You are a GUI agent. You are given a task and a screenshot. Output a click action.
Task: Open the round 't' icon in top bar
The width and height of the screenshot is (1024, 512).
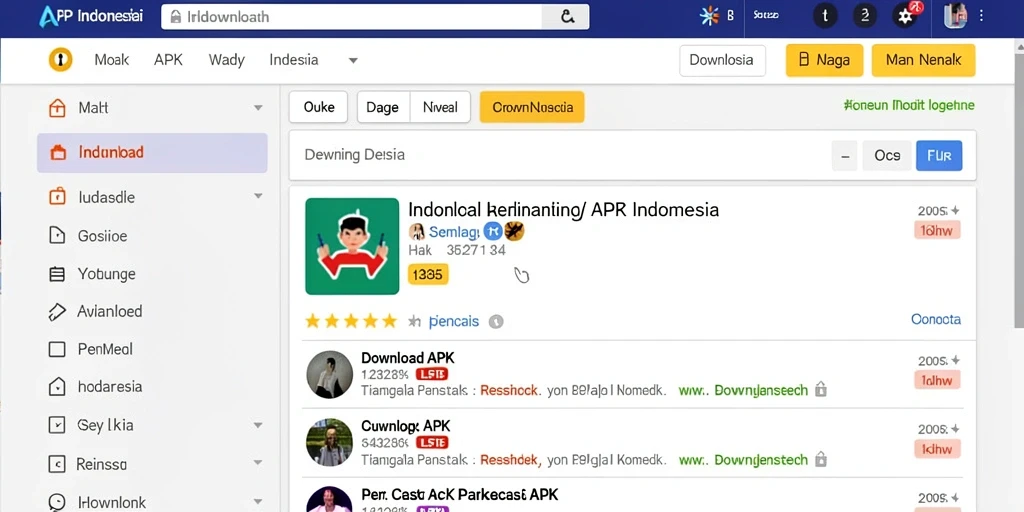(x=825, y=16)
